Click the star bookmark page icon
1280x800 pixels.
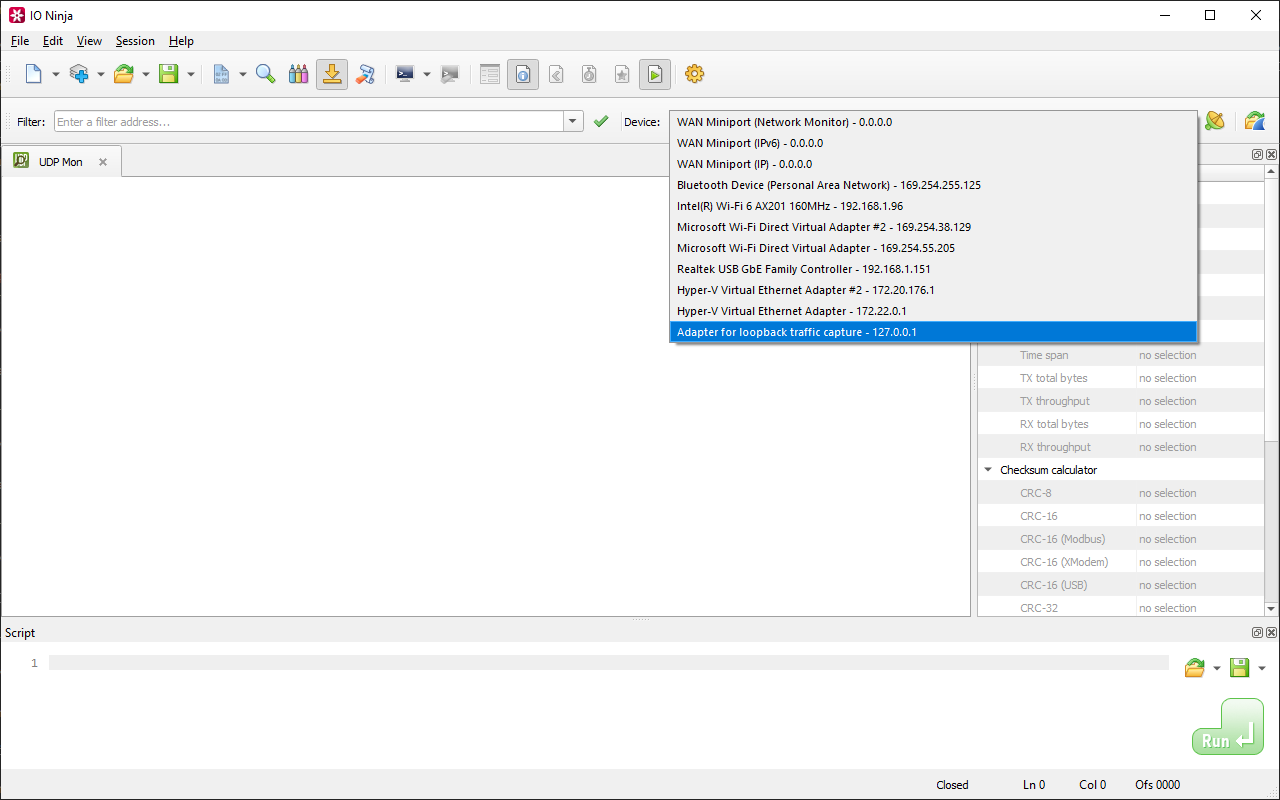622,74
